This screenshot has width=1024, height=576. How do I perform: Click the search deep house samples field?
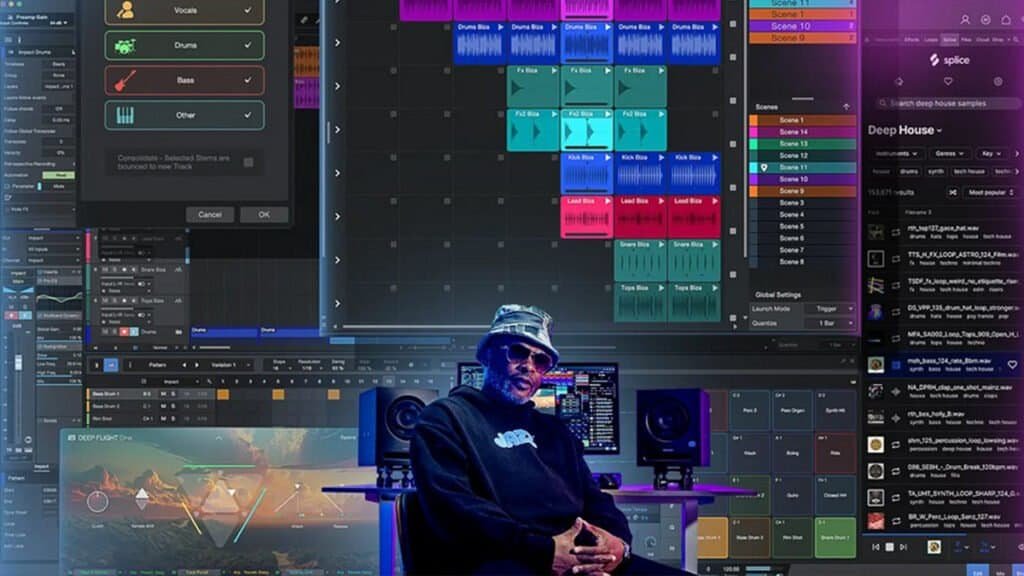click(940, 103)
